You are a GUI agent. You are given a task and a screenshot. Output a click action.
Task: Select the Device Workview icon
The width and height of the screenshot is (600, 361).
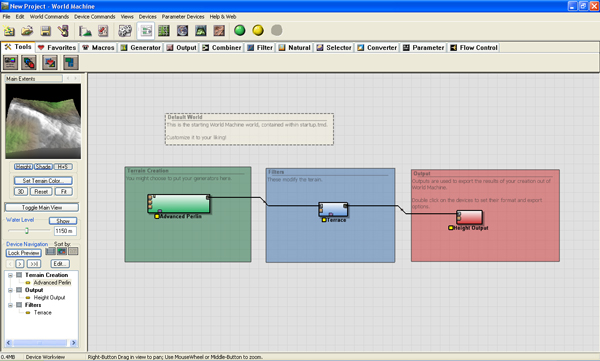point(146,31)
